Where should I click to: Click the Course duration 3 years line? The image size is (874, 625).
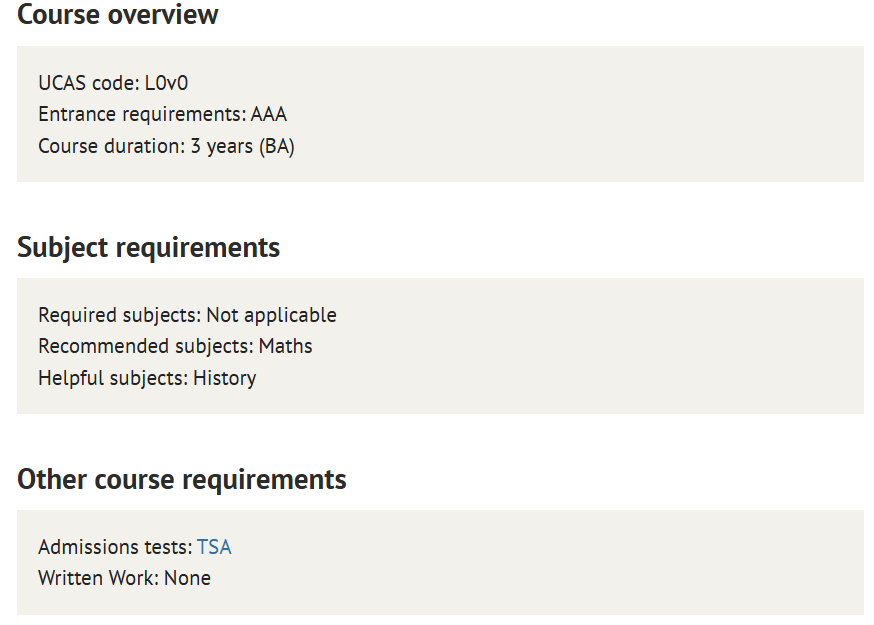pos(166,146)
